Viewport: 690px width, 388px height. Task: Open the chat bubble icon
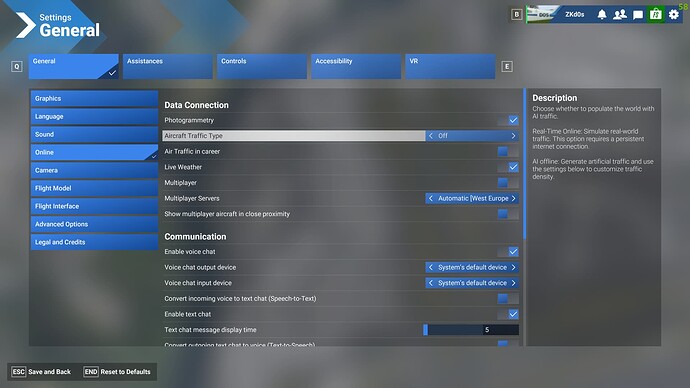point(638,15)
